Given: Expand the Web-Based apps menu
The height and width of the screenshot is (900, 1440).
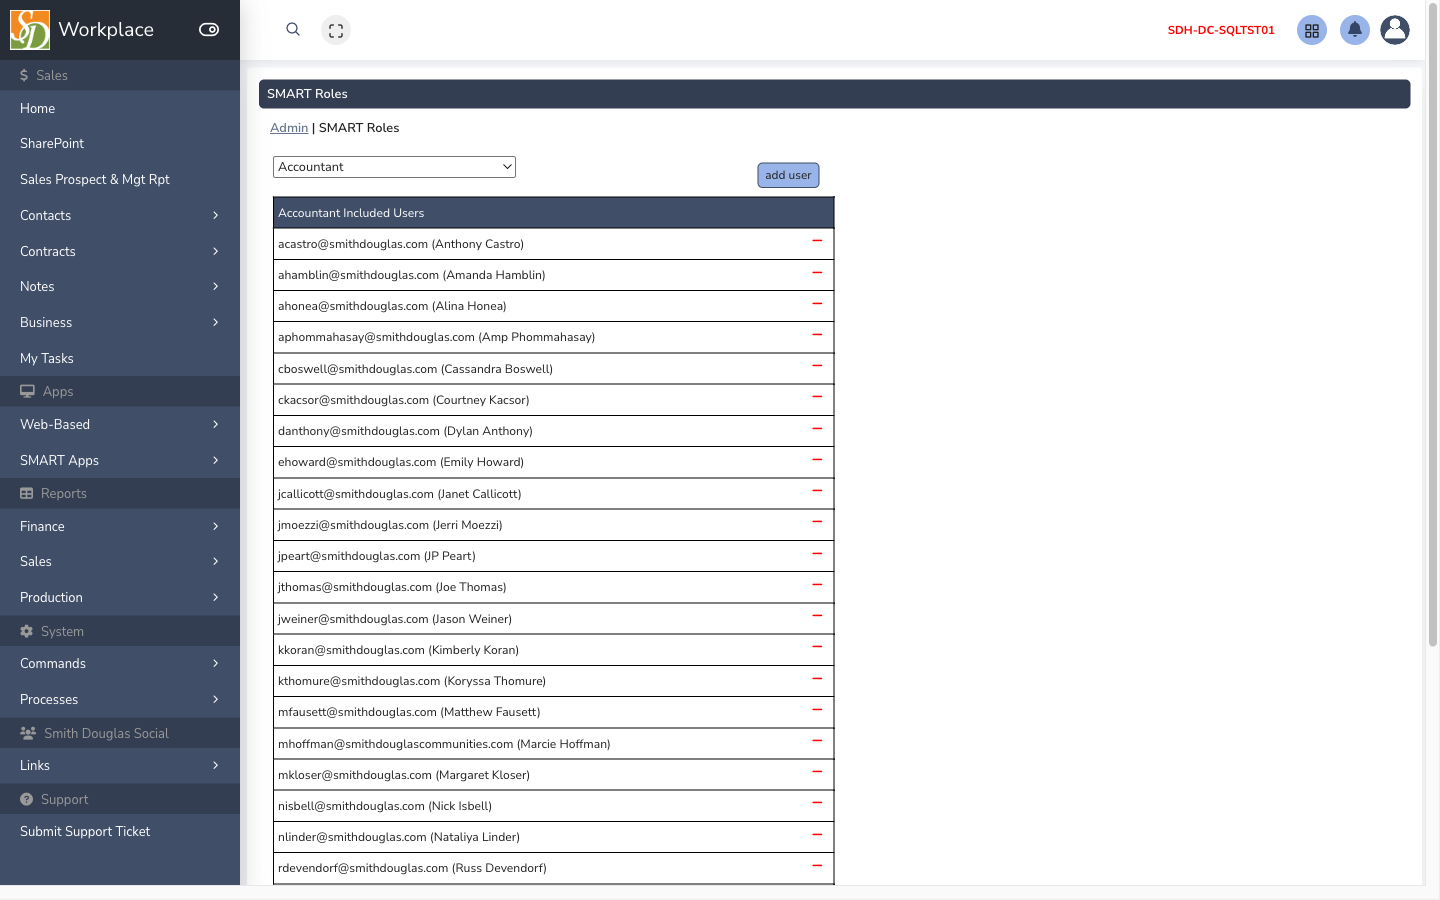Looking at the screenshot, I should point(120,424).
